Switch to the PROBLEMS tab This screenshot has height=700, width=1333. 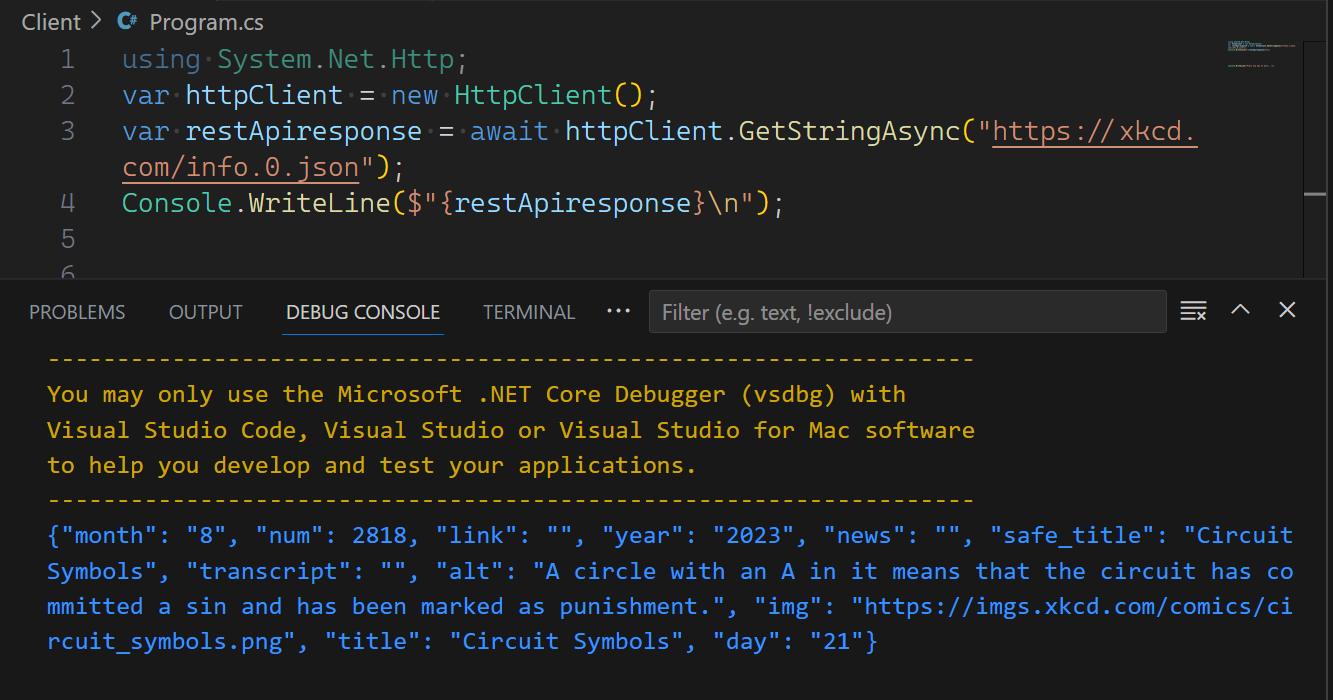77,312
